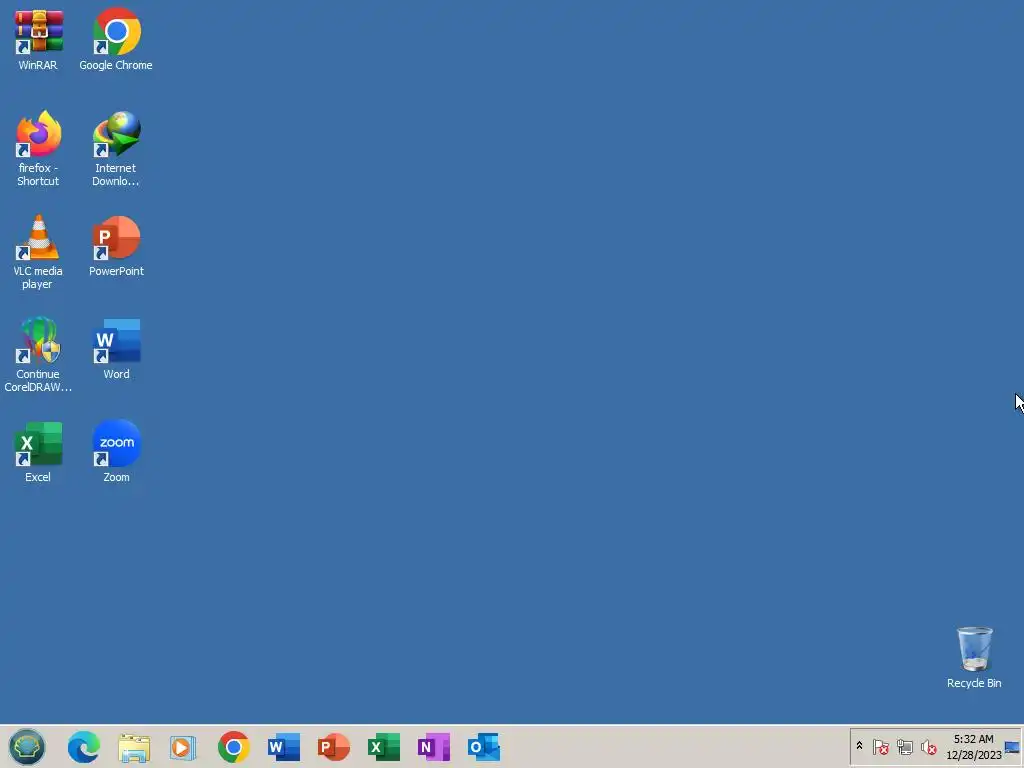Select the firefox - Shortcut desktop icon
Screen dimensions: 1024x768
click(38, 148)
